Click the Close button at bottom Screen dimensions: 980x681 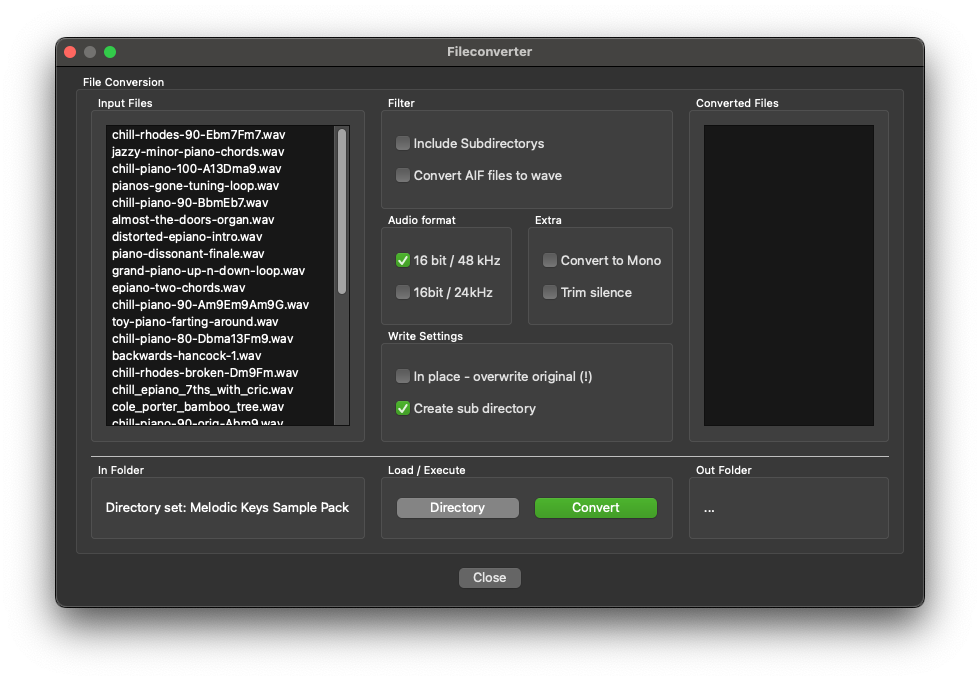coord(489,578)
